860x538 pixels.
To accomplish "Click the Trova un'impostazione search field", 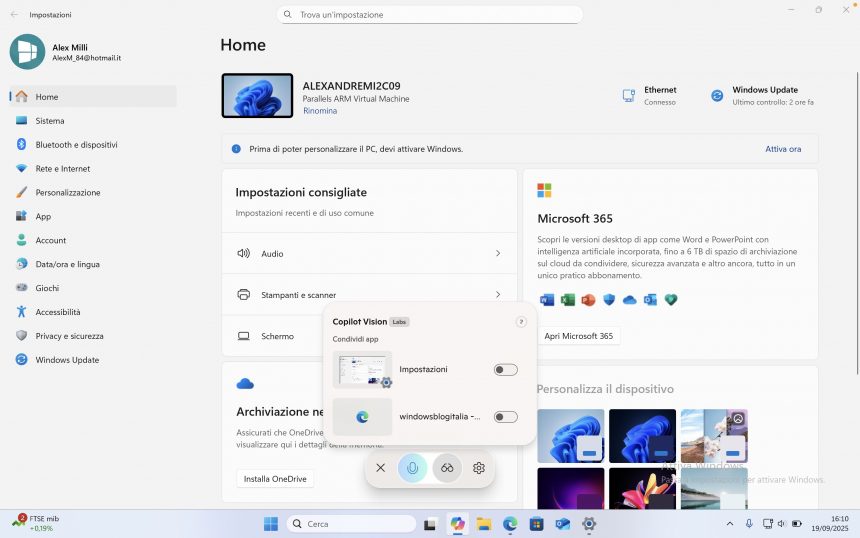I will 430,15.
